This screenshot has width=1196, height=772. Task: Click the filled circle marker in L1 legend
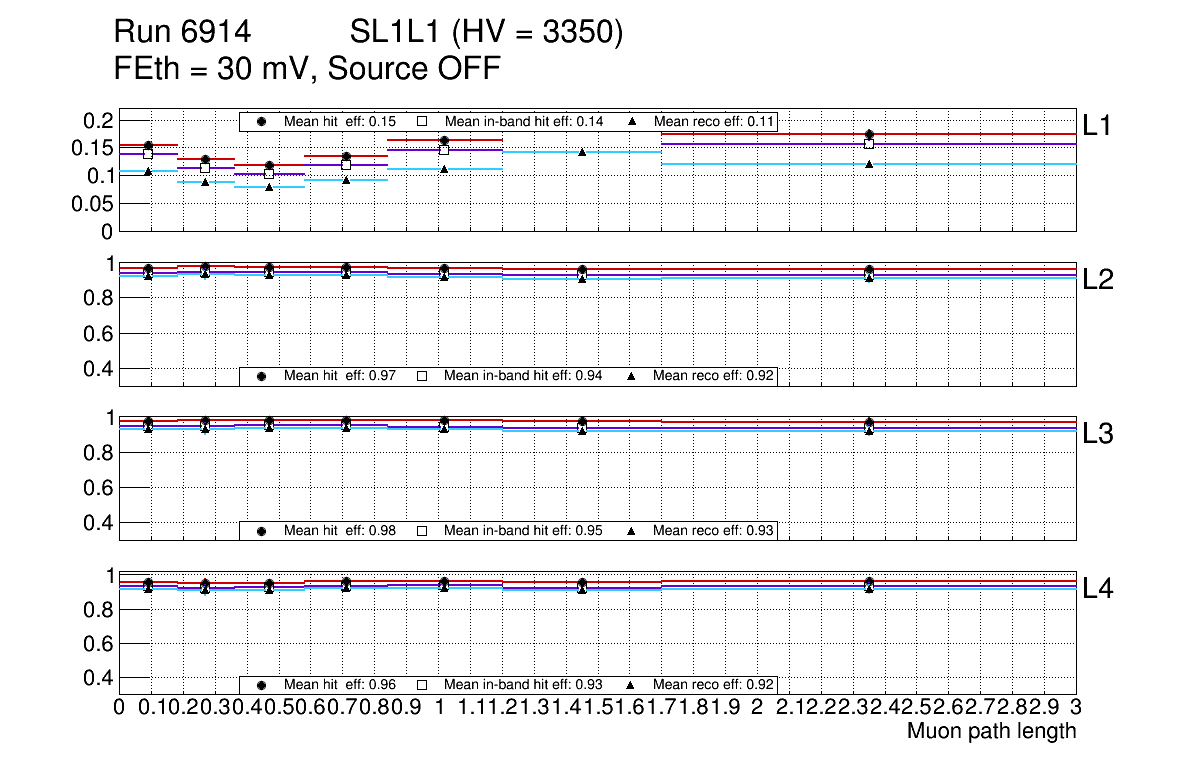261,121
